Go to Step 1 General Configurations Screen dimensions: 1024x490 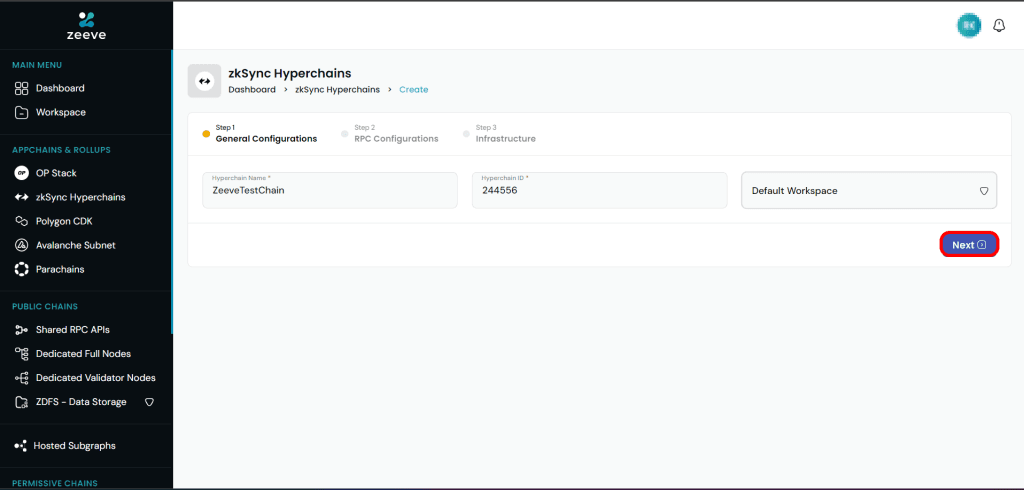coord(260,133)
